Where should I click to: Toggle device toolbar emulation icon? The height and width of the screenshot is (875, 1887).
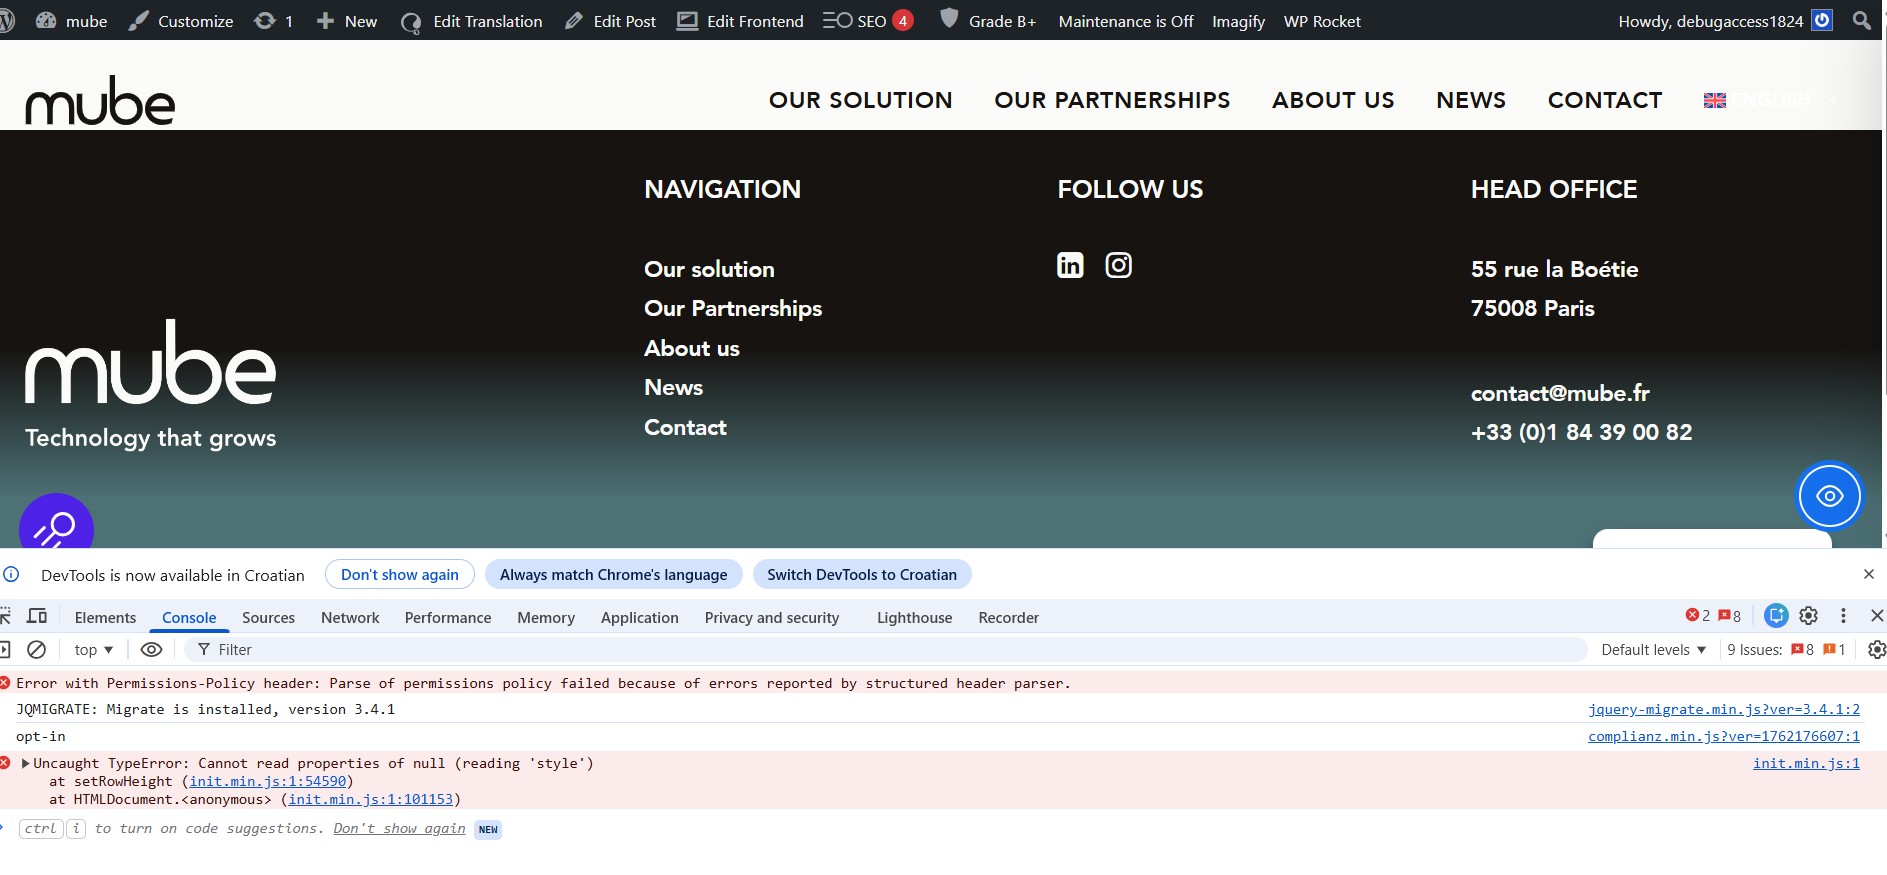(37, 616)
